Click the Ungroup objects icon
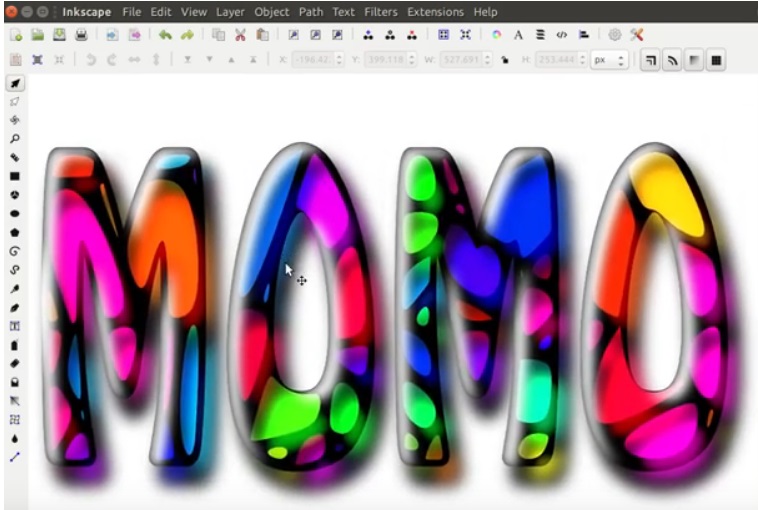Image resolution: width=758 pixels, height=510 pixels. (x=465, y=35)
